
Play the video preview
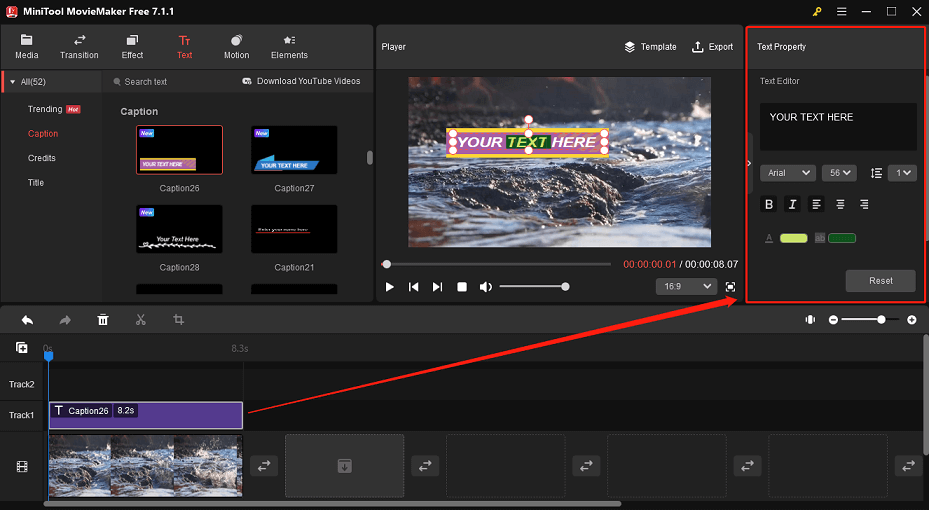tap(389, 287)
